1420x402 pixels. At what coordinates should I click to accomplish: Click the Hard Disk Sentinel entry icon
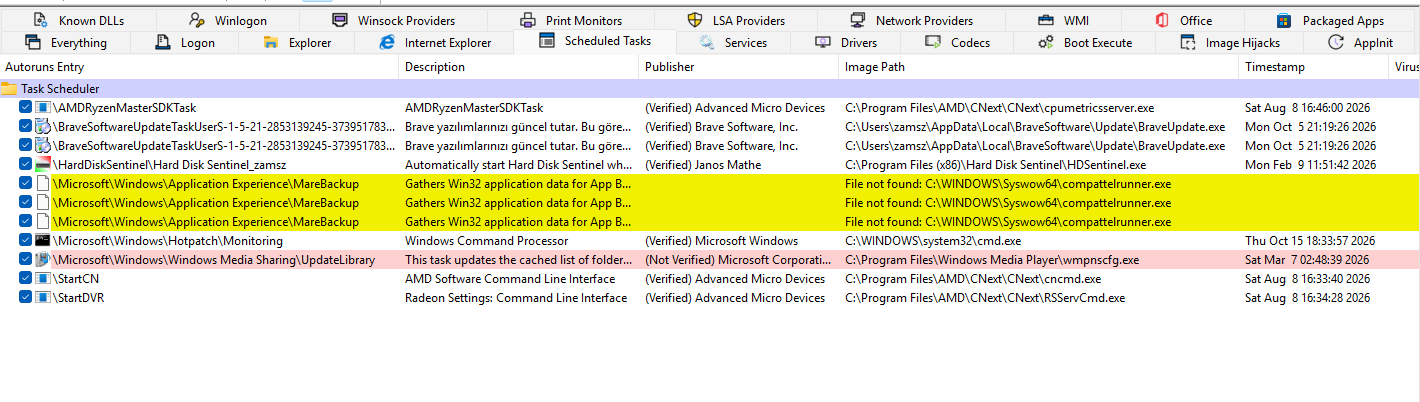tap(43, 164)
